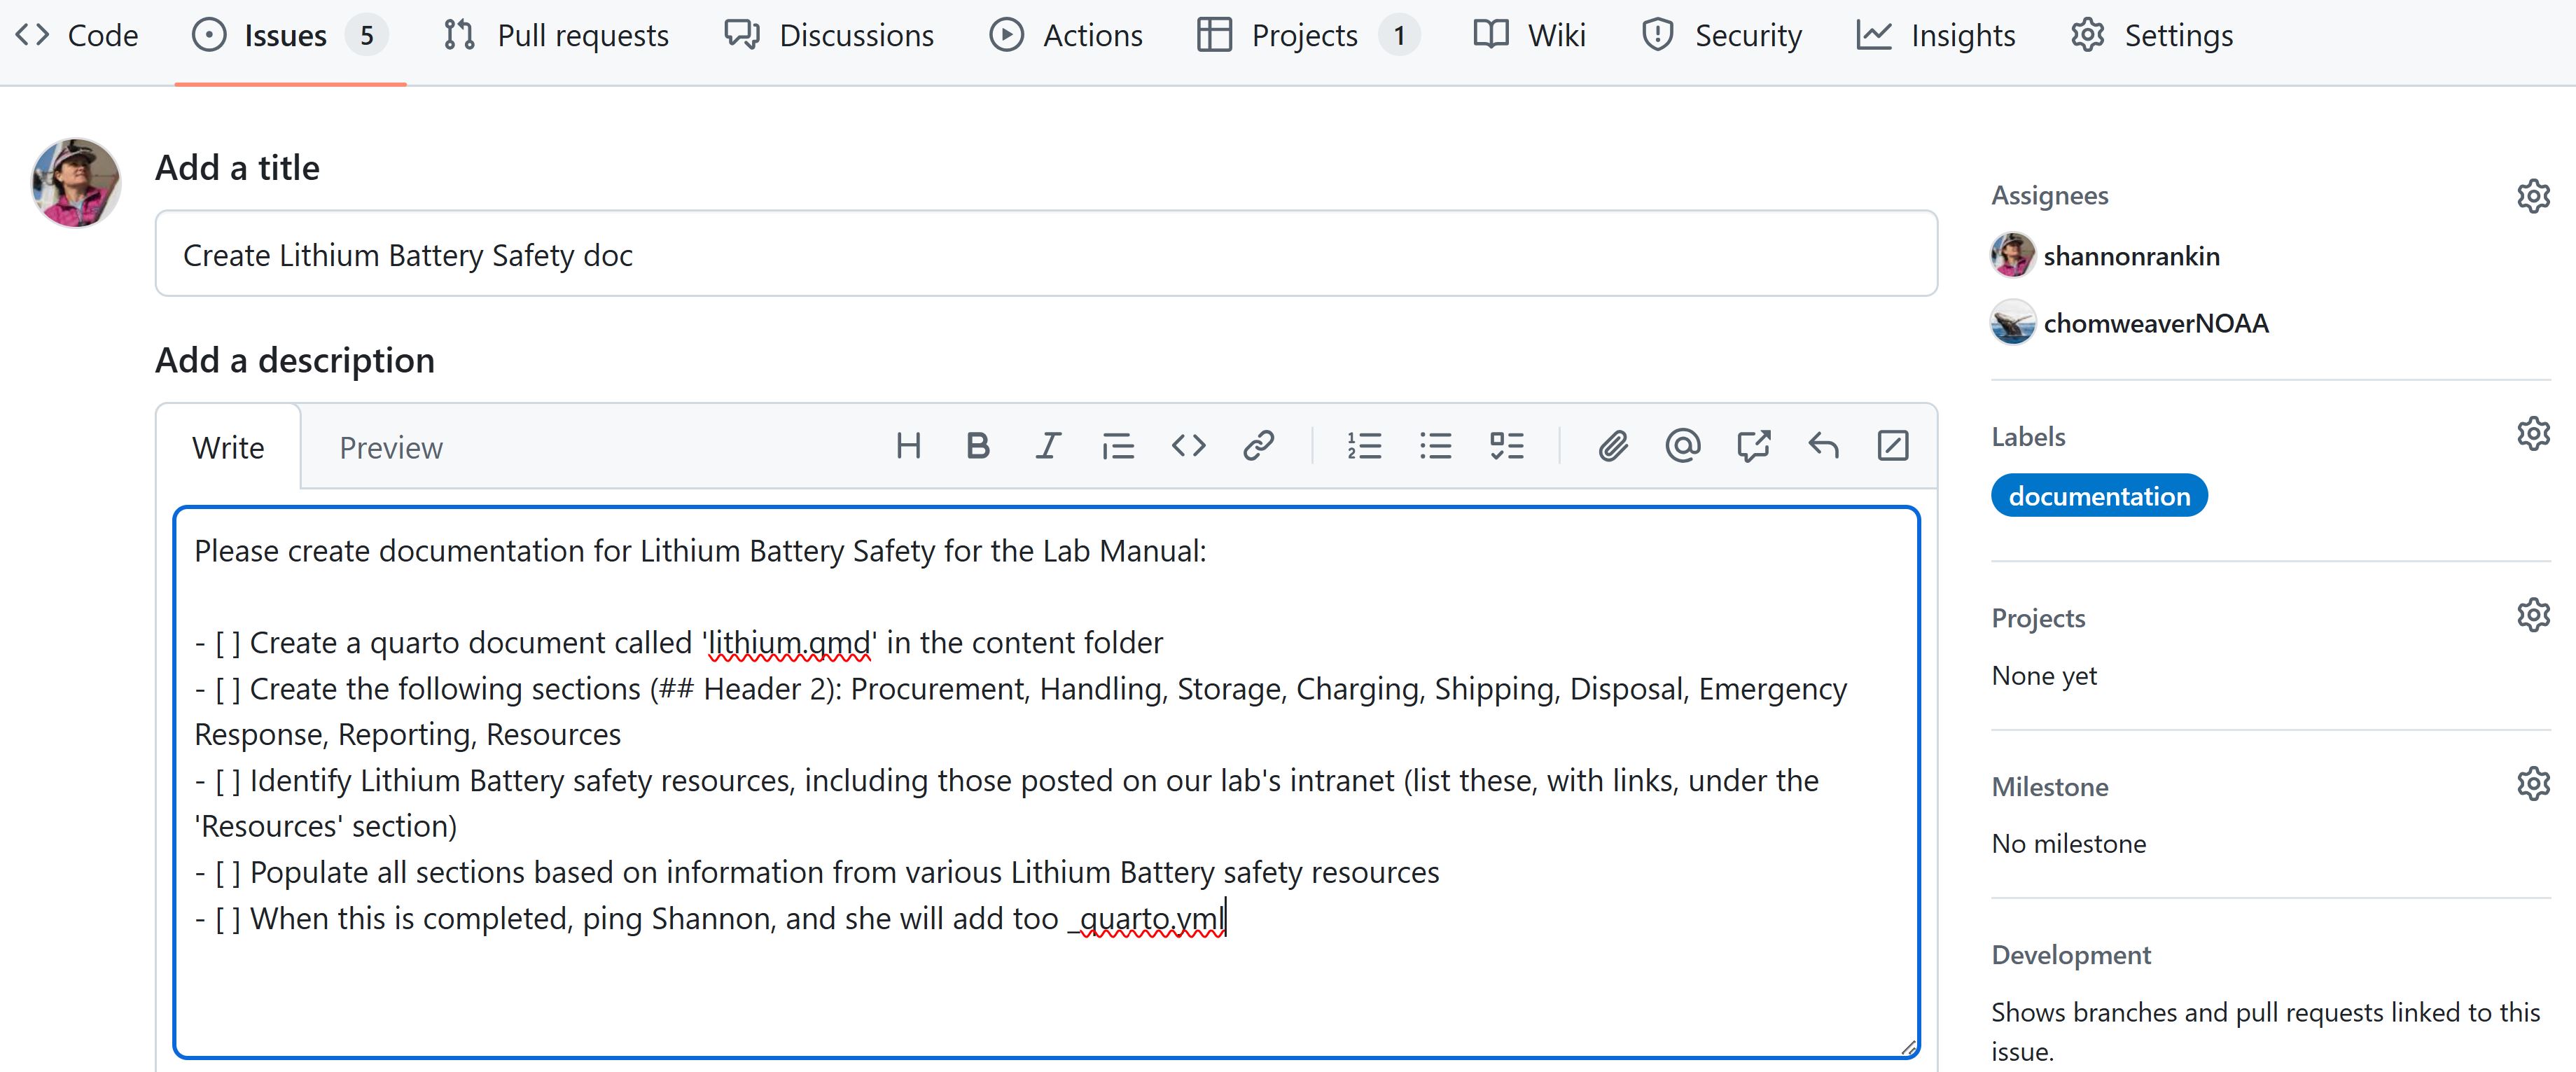Insert code with the angle brackets icon
The width and height of the screenshot is (2576, 1072).
[x=1188, y=446]
